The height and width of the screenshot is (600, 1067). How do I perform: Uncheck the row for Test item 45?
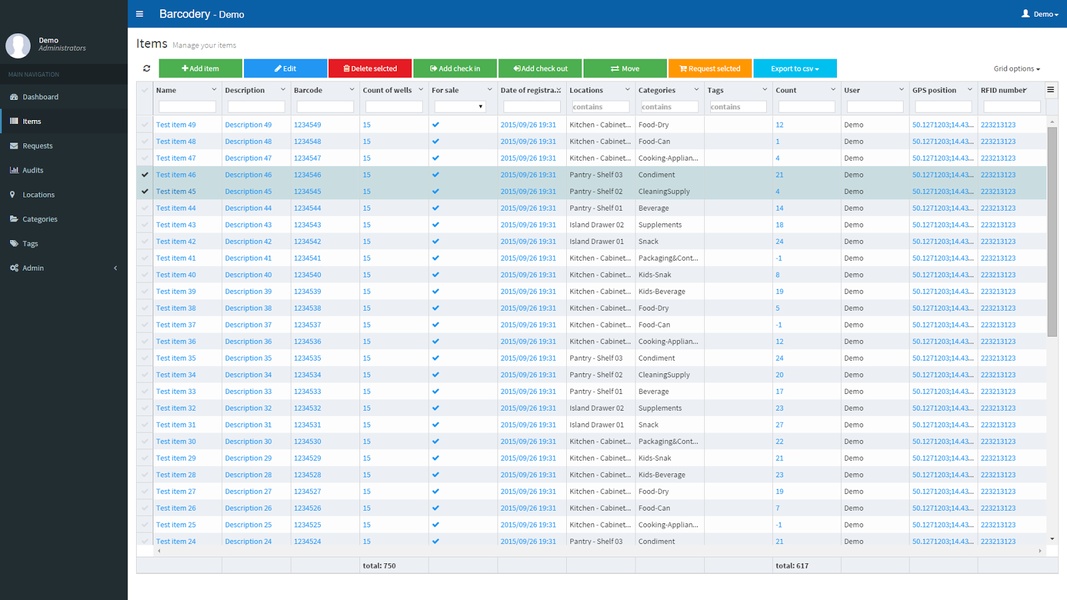tap(144, 191)
